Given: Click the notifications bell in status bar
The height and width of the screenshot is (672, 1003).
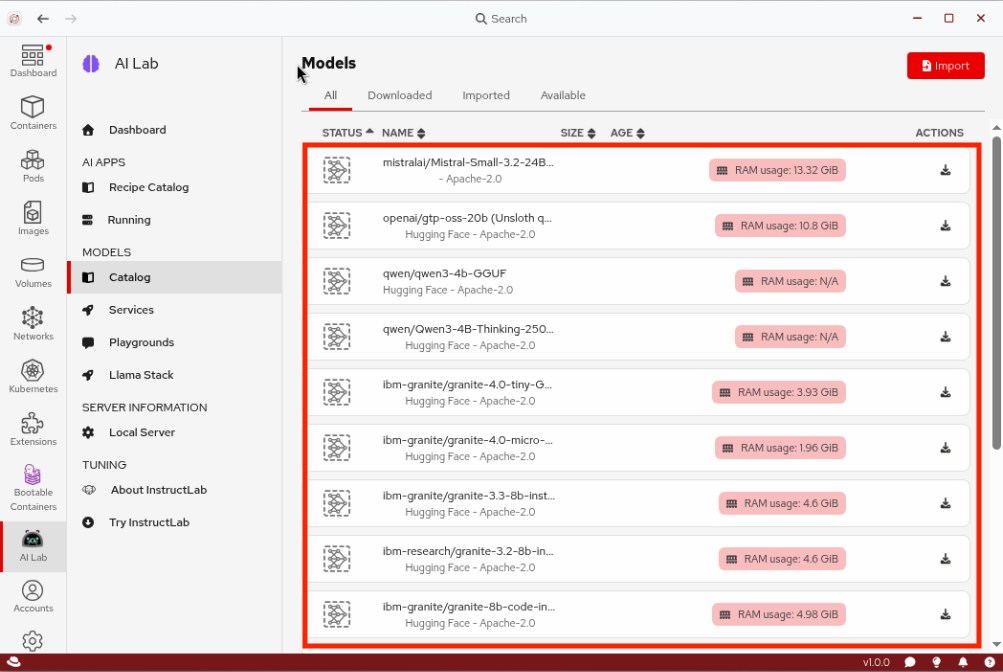Looking at the screenshot, I should point(963,662).
